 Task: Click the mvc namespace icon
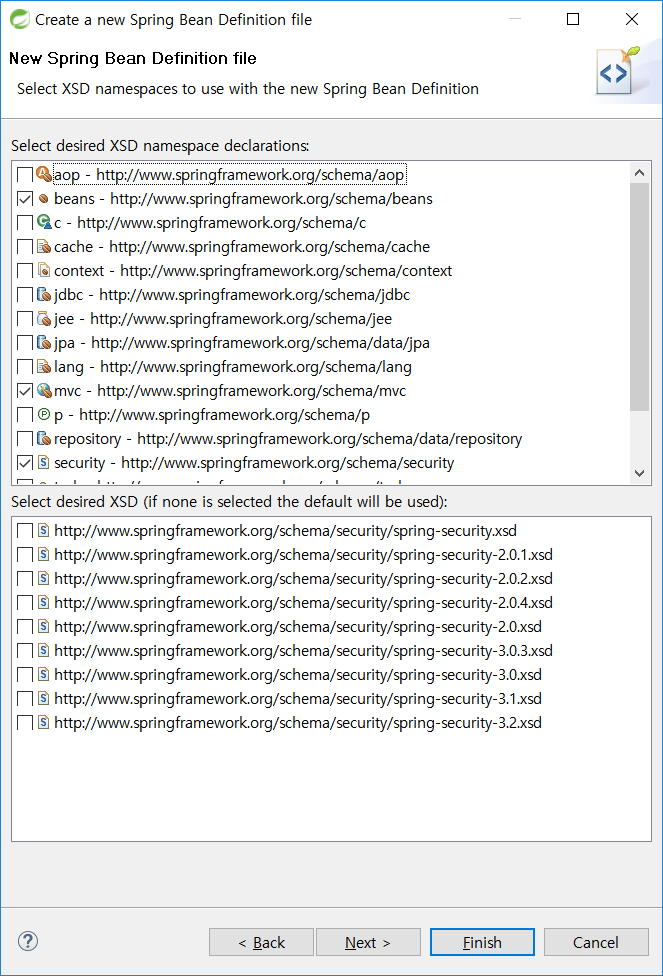pyautogui.click(x=44, y=390)
